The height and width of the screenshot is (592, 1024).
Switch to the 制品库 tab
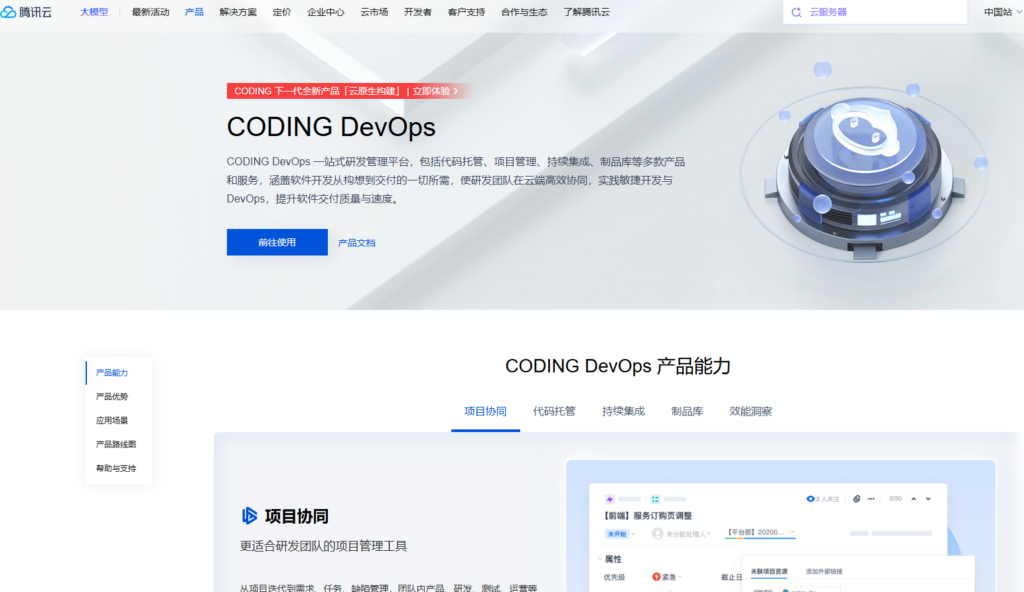tap(687, 412)
